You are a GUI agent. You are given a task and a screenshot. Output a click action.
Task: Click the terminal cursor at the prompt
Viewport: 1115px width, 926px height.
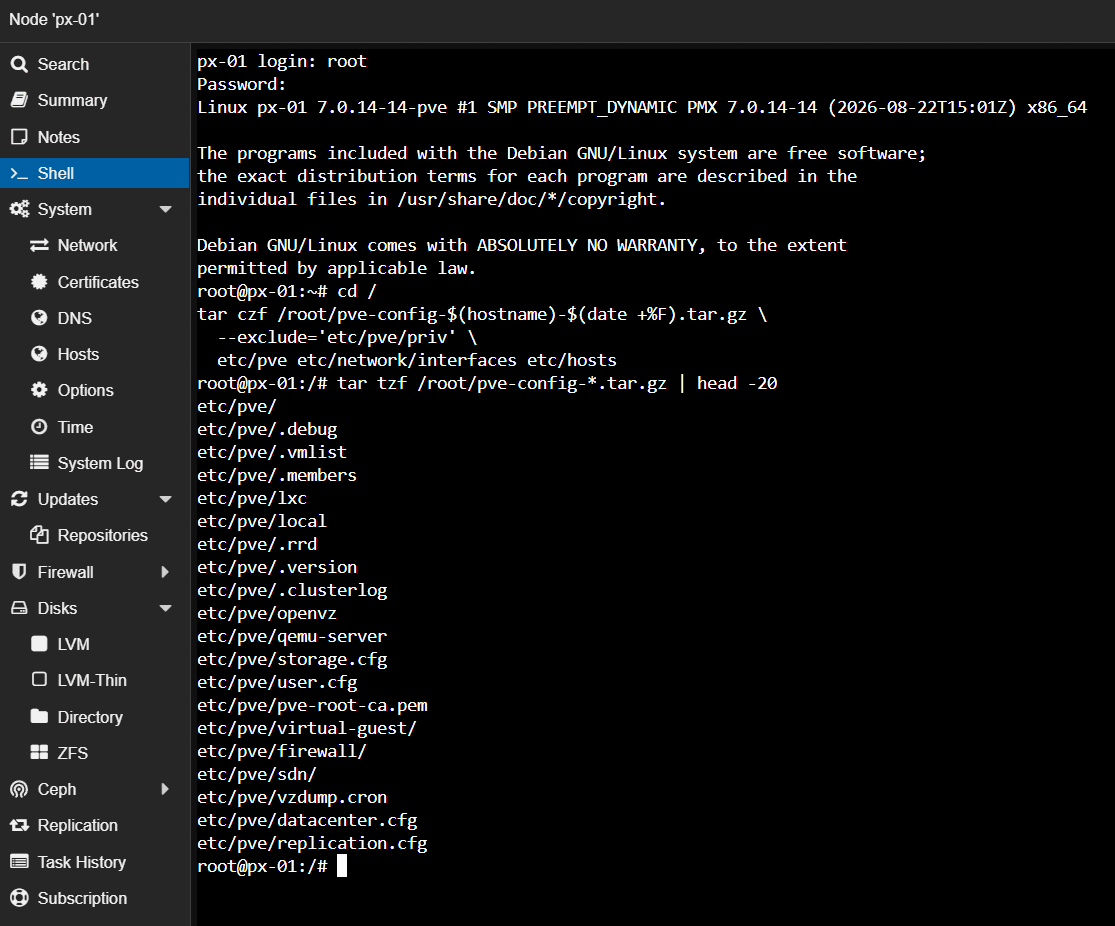[342, 866]
